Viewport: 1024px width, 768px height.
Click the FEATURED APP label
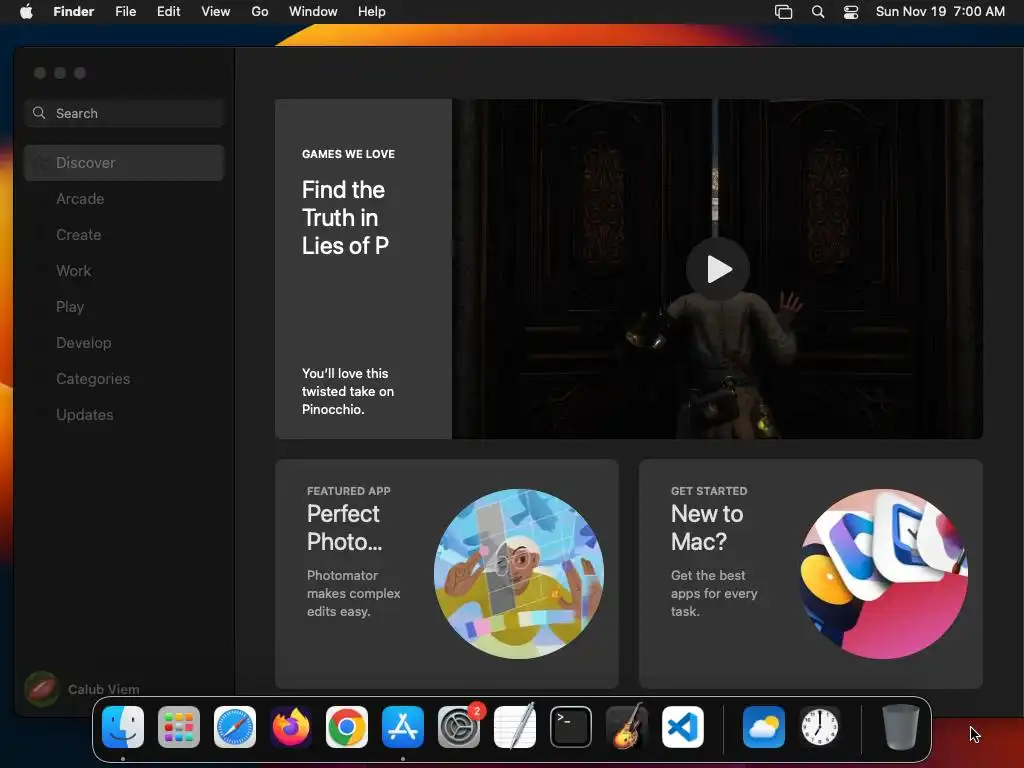(x=349, y=491)
